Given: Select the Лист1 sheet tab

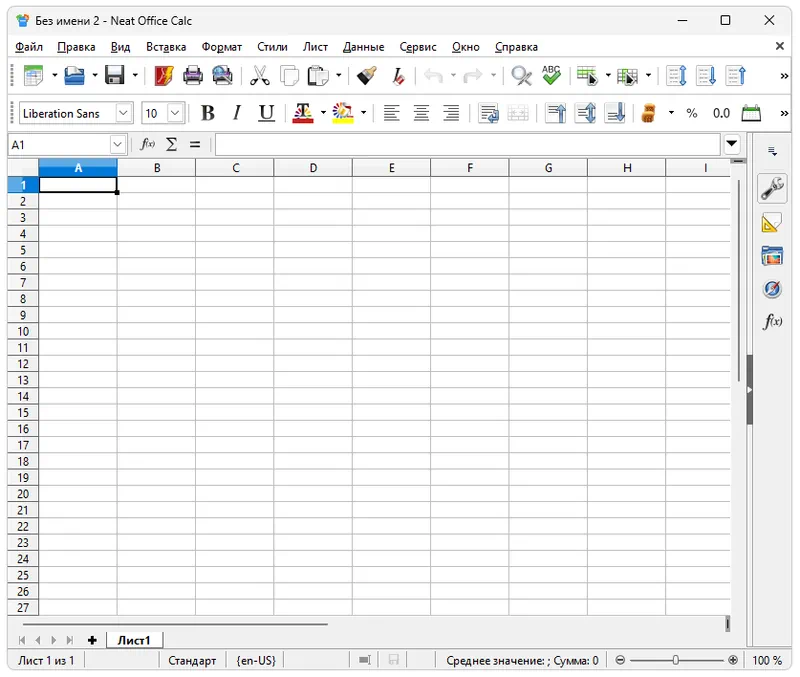Looking at the screenshot, I should tap(134, 640).
